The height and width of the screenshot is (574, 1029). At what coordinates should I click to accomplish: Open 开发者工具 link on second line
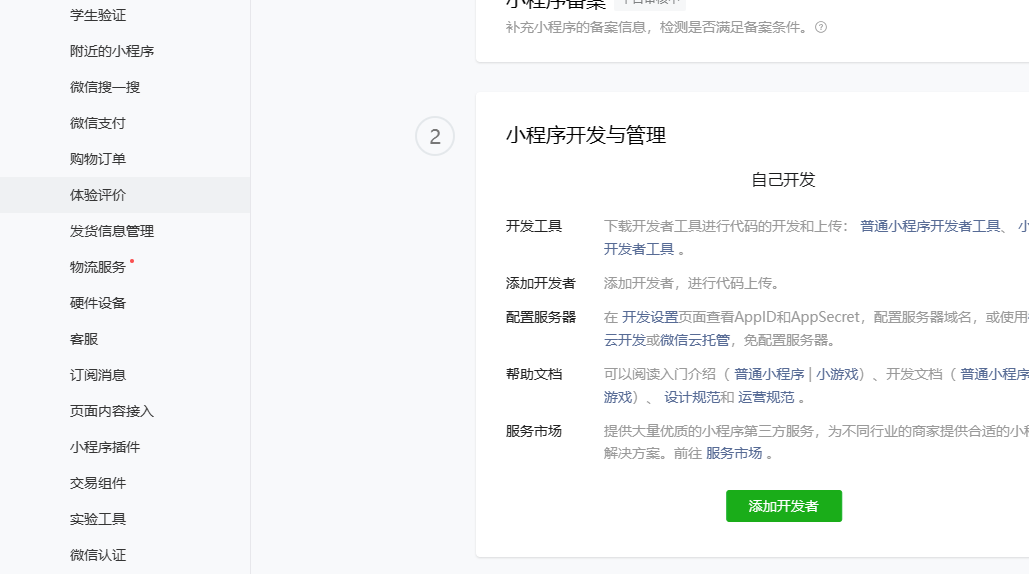click(x=639, y=250)
